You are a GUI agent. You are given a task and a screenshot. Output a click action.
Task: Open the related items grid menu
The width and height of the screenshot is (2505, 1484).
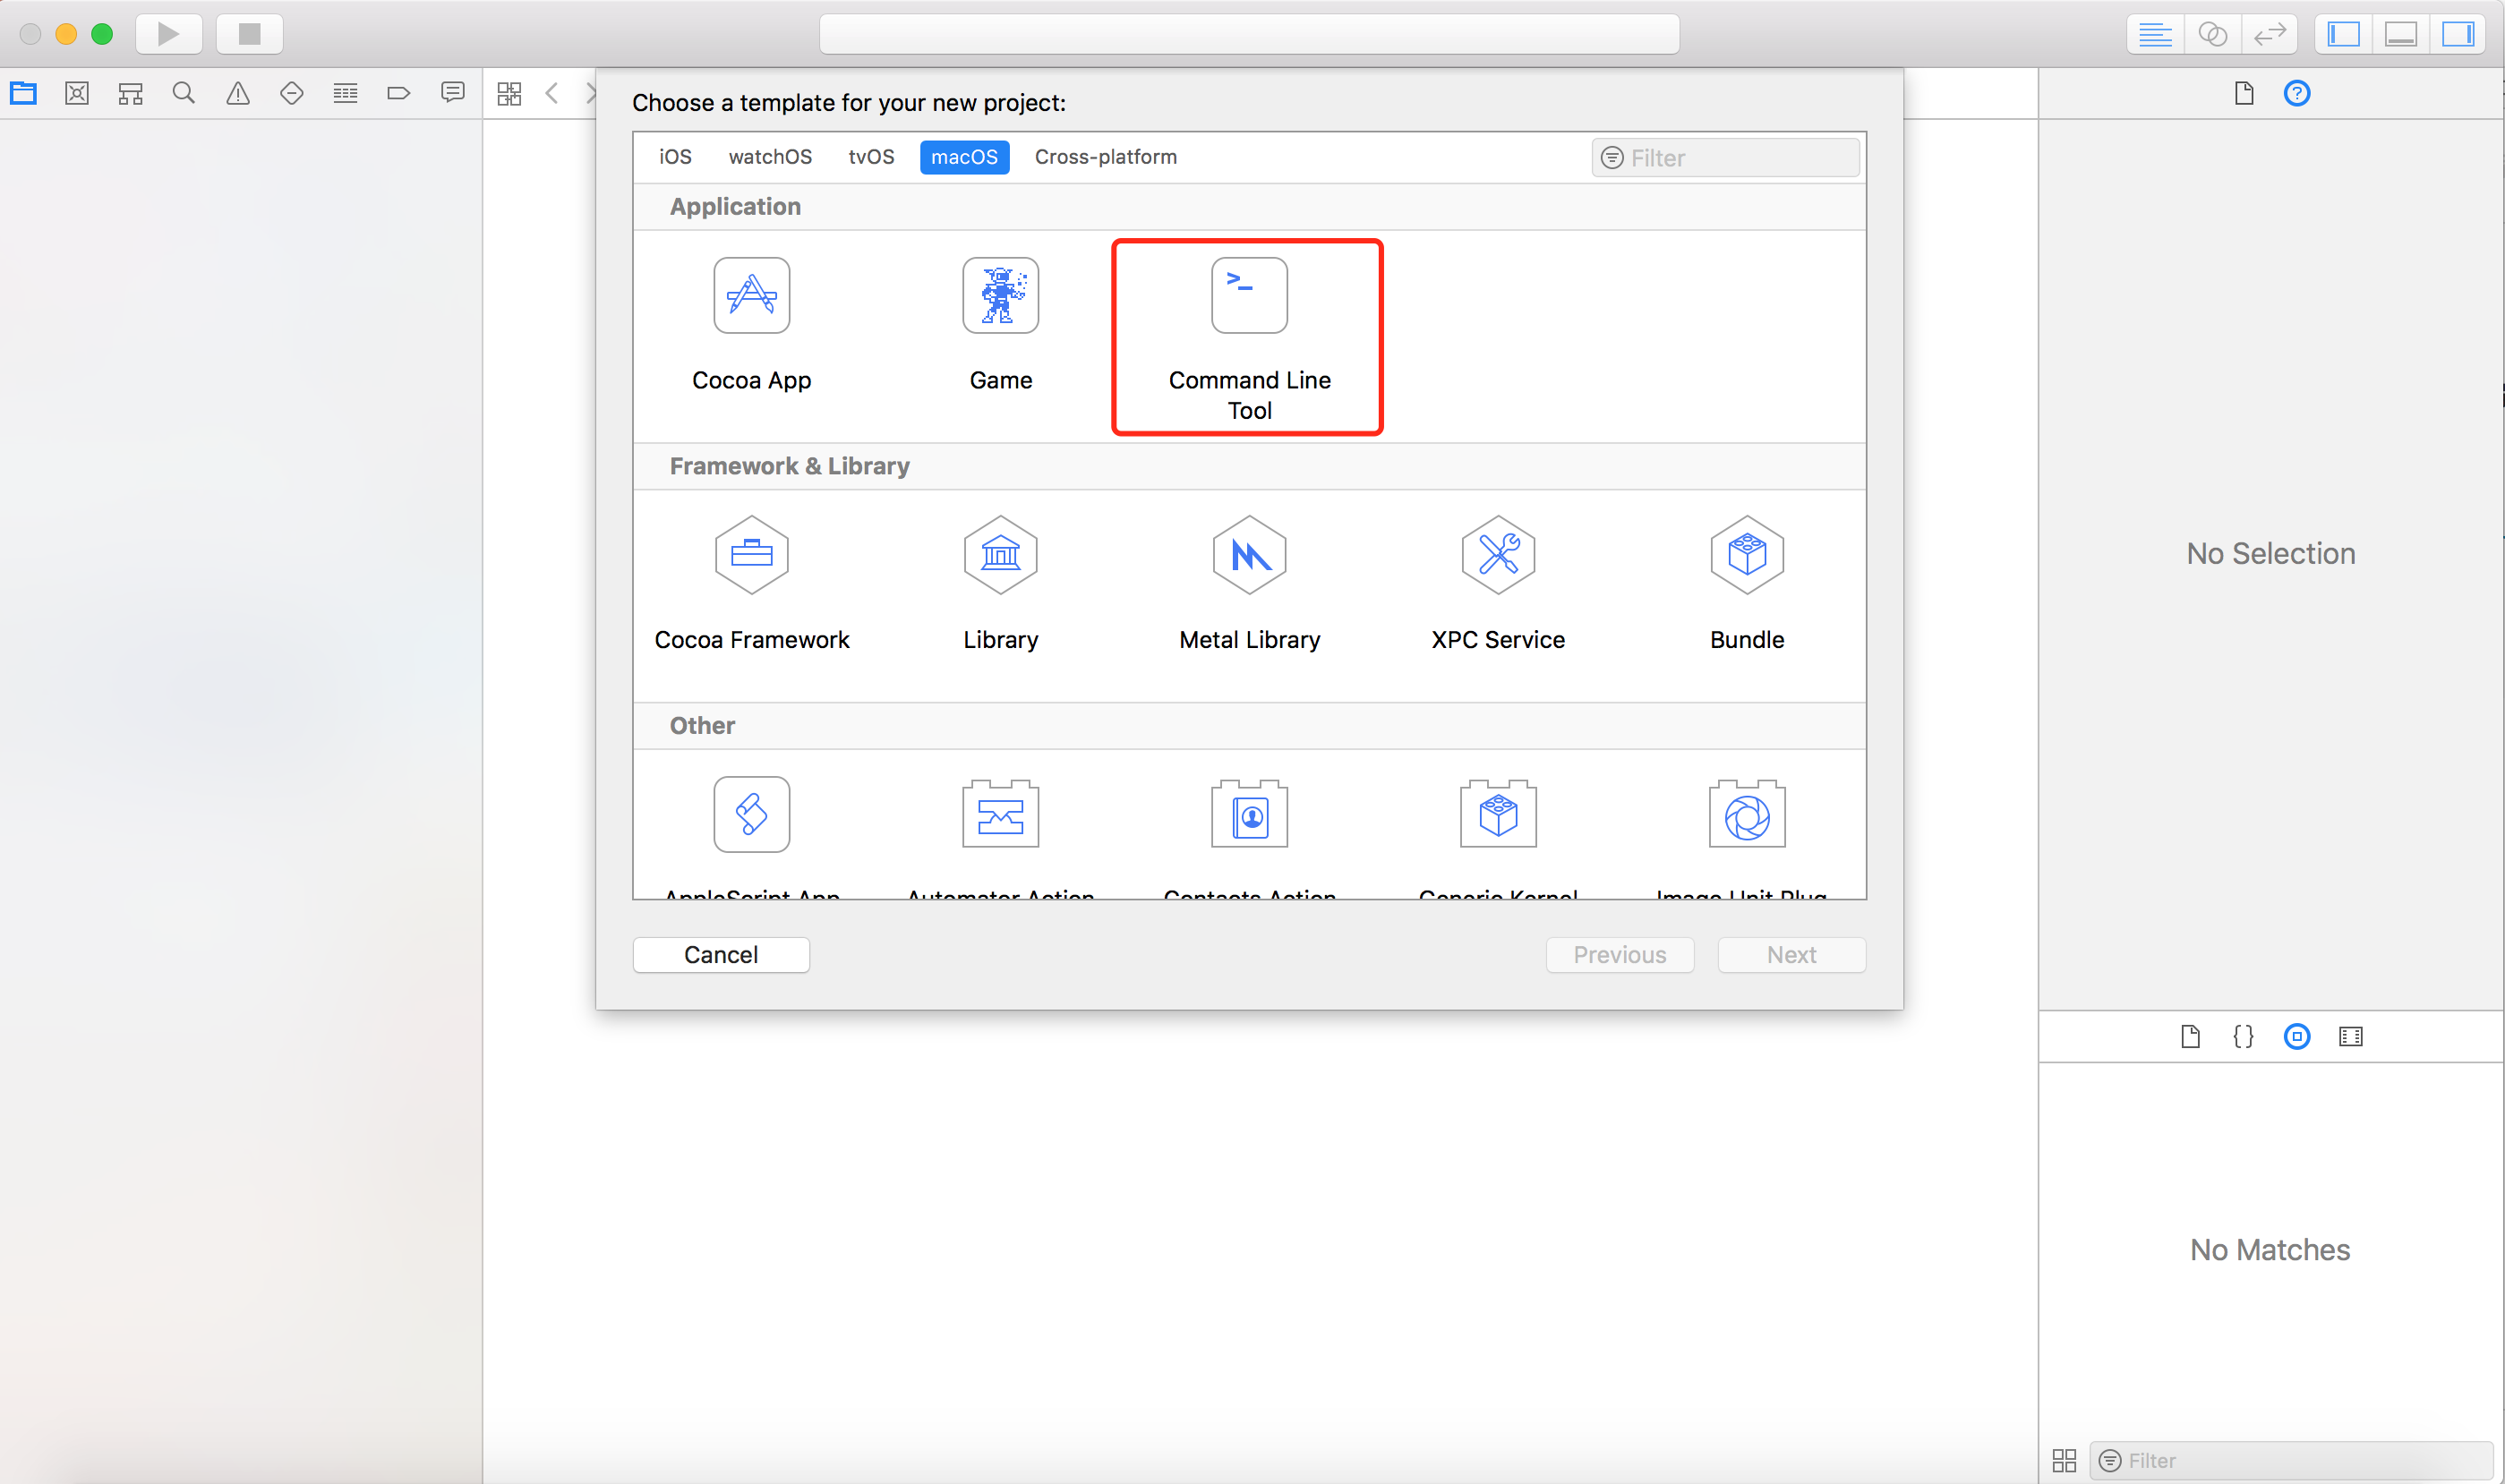[509, 93]
